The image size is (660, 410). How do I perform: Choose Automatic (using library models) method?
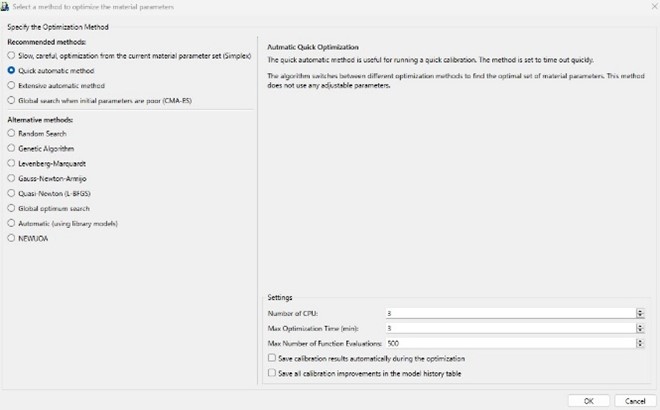(x=11, y=223)
